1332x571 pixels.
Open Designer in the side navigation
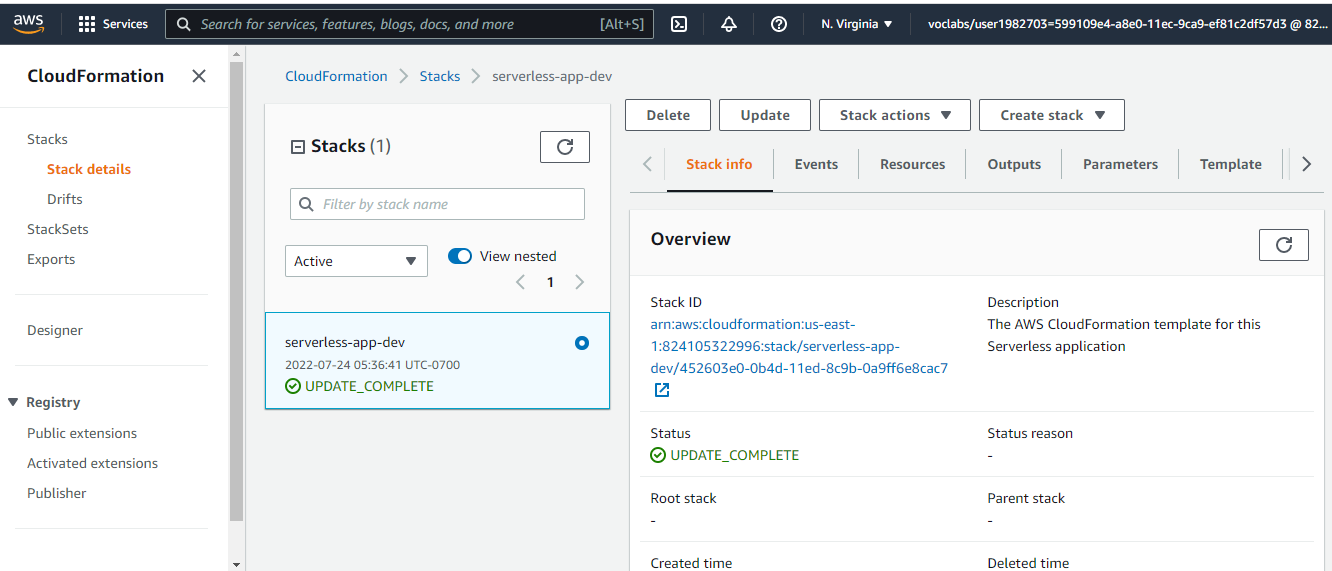pos(55,330)
